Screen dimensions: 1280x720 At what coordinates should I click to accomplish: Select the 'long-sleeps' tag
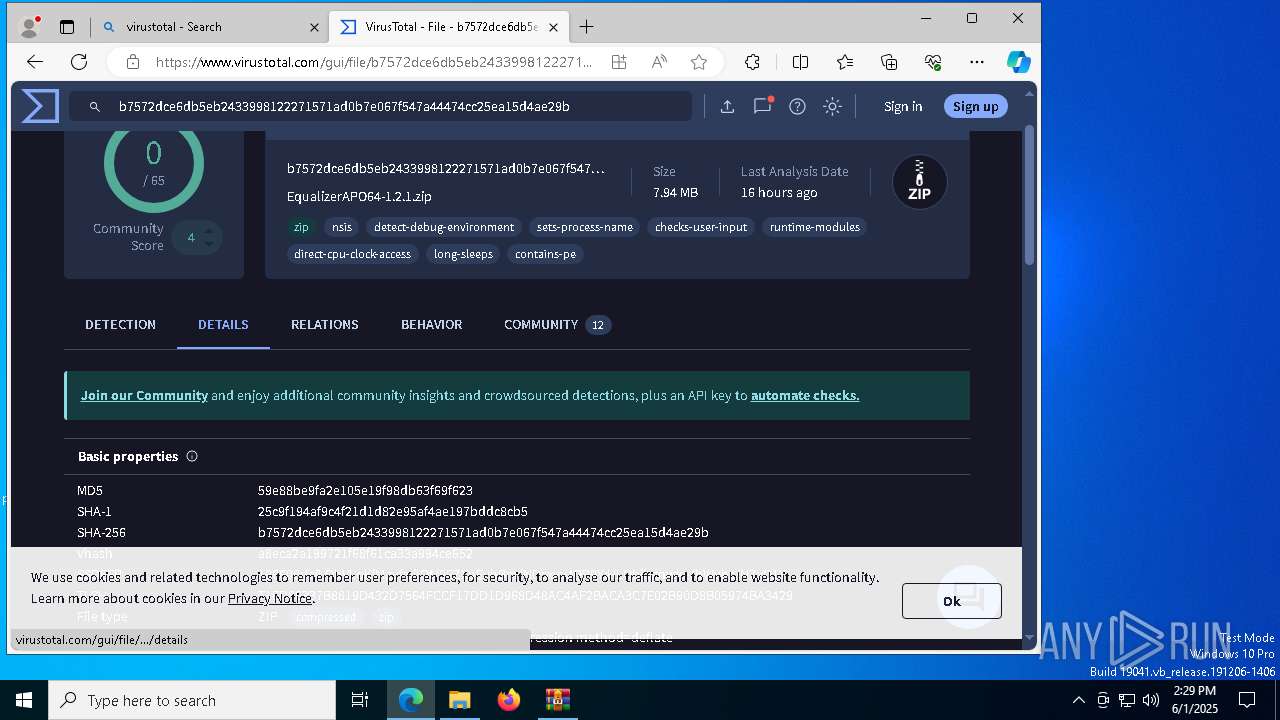click(x=463, y=254)
